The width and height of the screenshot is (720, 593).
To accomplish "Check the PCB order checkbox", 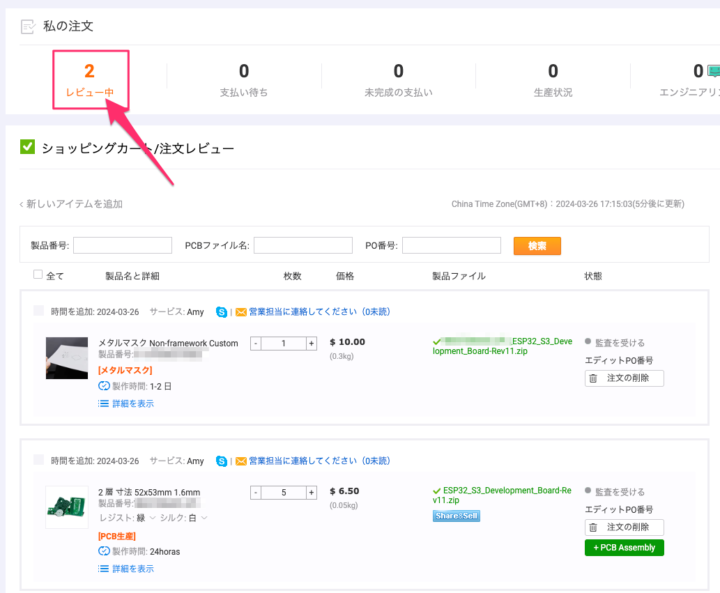I will pyautogui.click(x=39, y=461).
